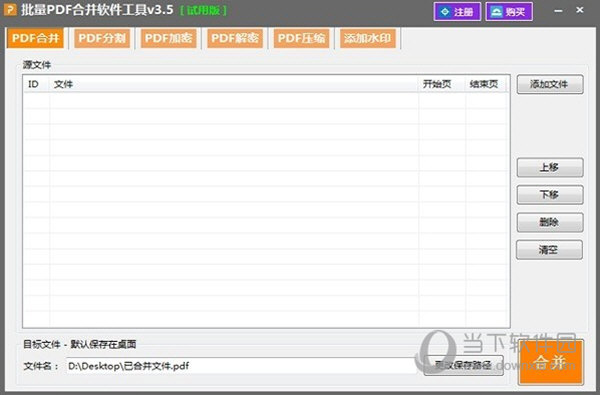Click the 清空 clear list button
Screen dimensions: 600x395
[x=549, y=250]
